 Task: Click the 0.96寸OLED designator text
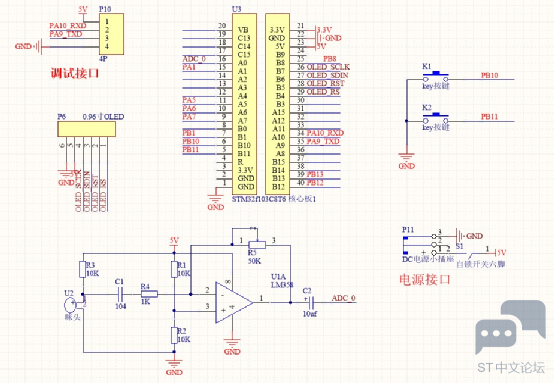[103, 117]
